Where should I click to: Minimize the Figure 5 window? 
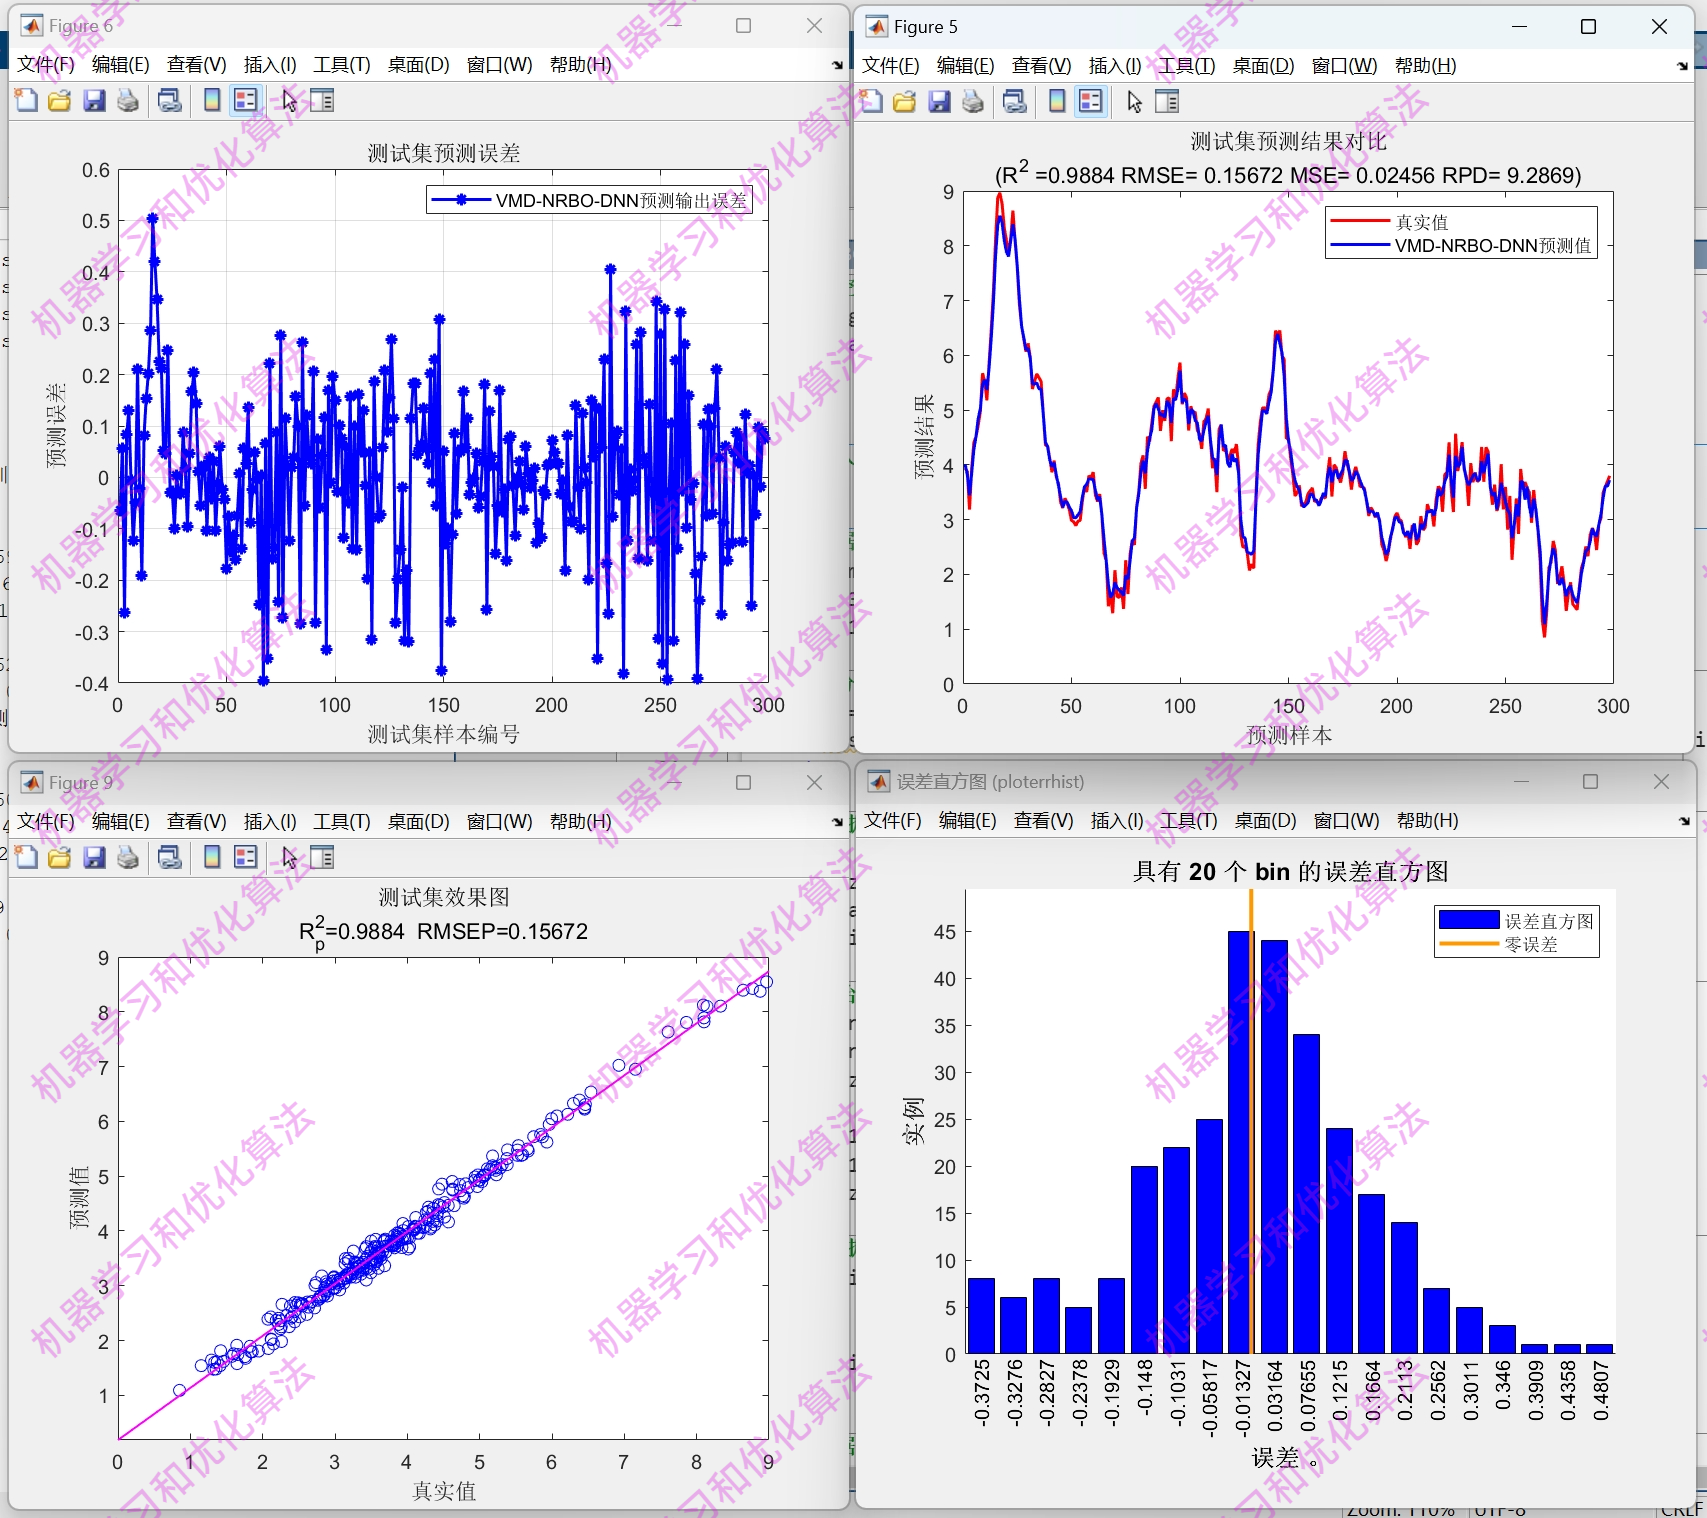pos(1520,27)
